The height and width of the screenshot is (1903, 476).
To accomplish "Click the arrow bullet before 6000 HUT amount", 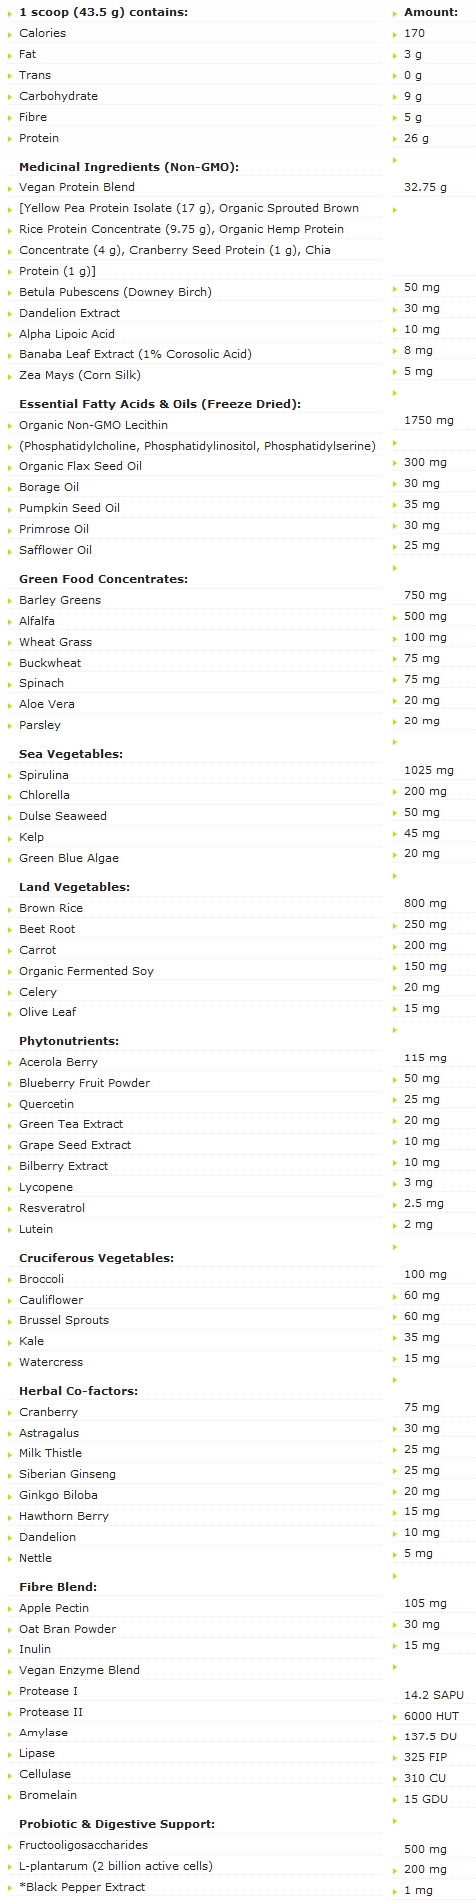I will click(394, 1717).
